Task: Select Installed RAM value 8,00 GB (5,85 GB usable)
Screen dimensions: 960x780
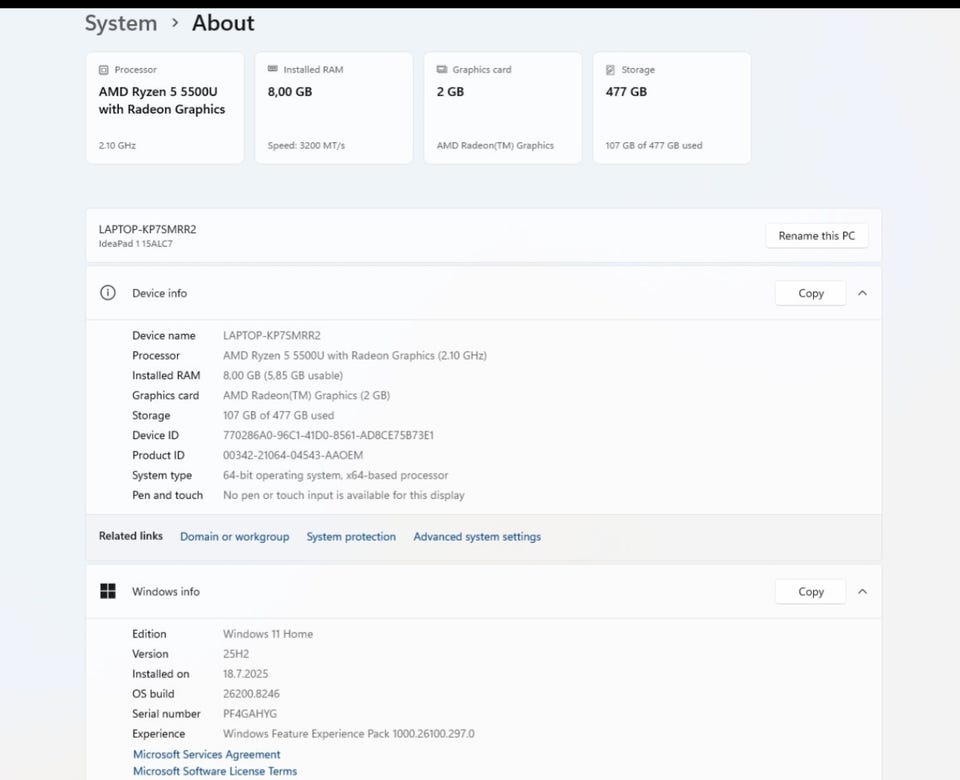Action: (x=283, y=375)
